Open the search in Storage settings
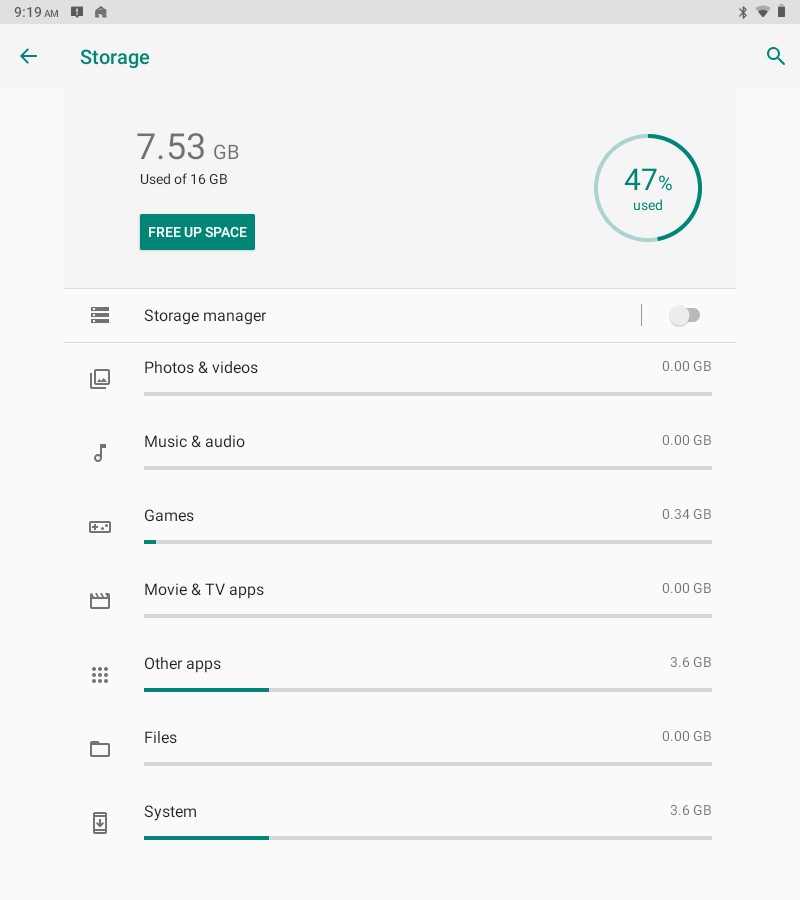The height and width of the screenshot is (900, 800). point(776,57)
